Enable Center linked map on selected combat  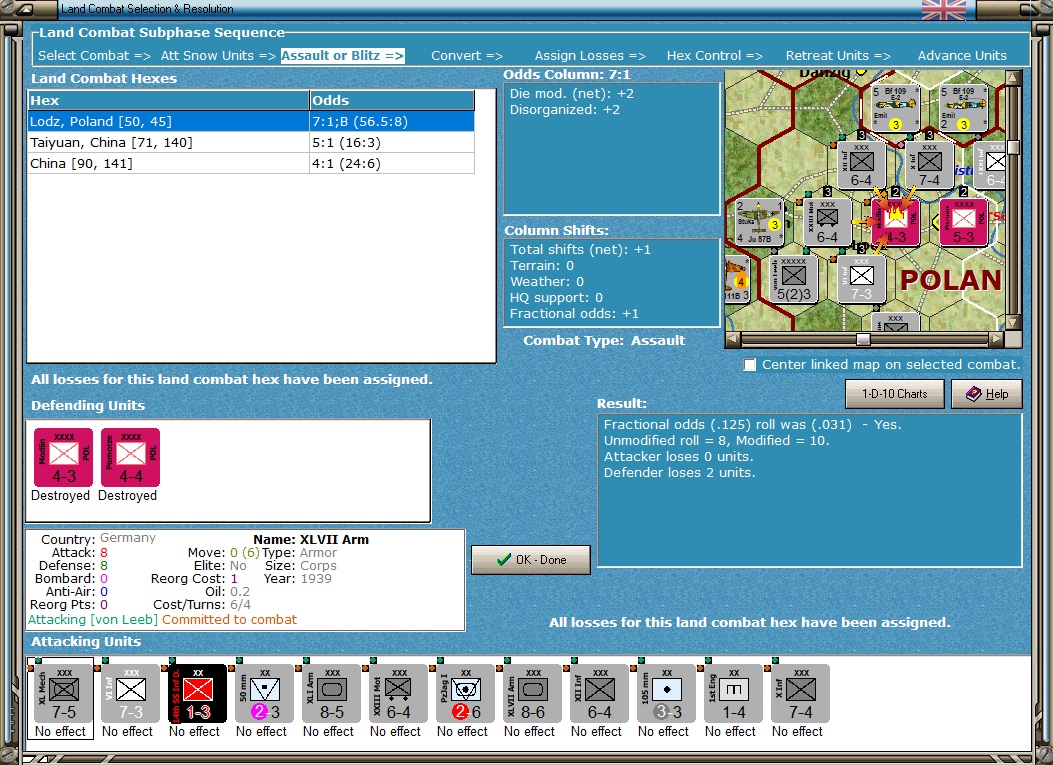coord(749,365)
